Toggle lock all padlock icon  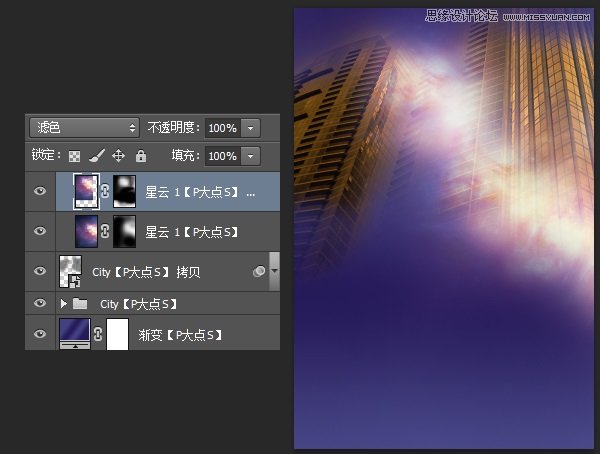point(141,155)
